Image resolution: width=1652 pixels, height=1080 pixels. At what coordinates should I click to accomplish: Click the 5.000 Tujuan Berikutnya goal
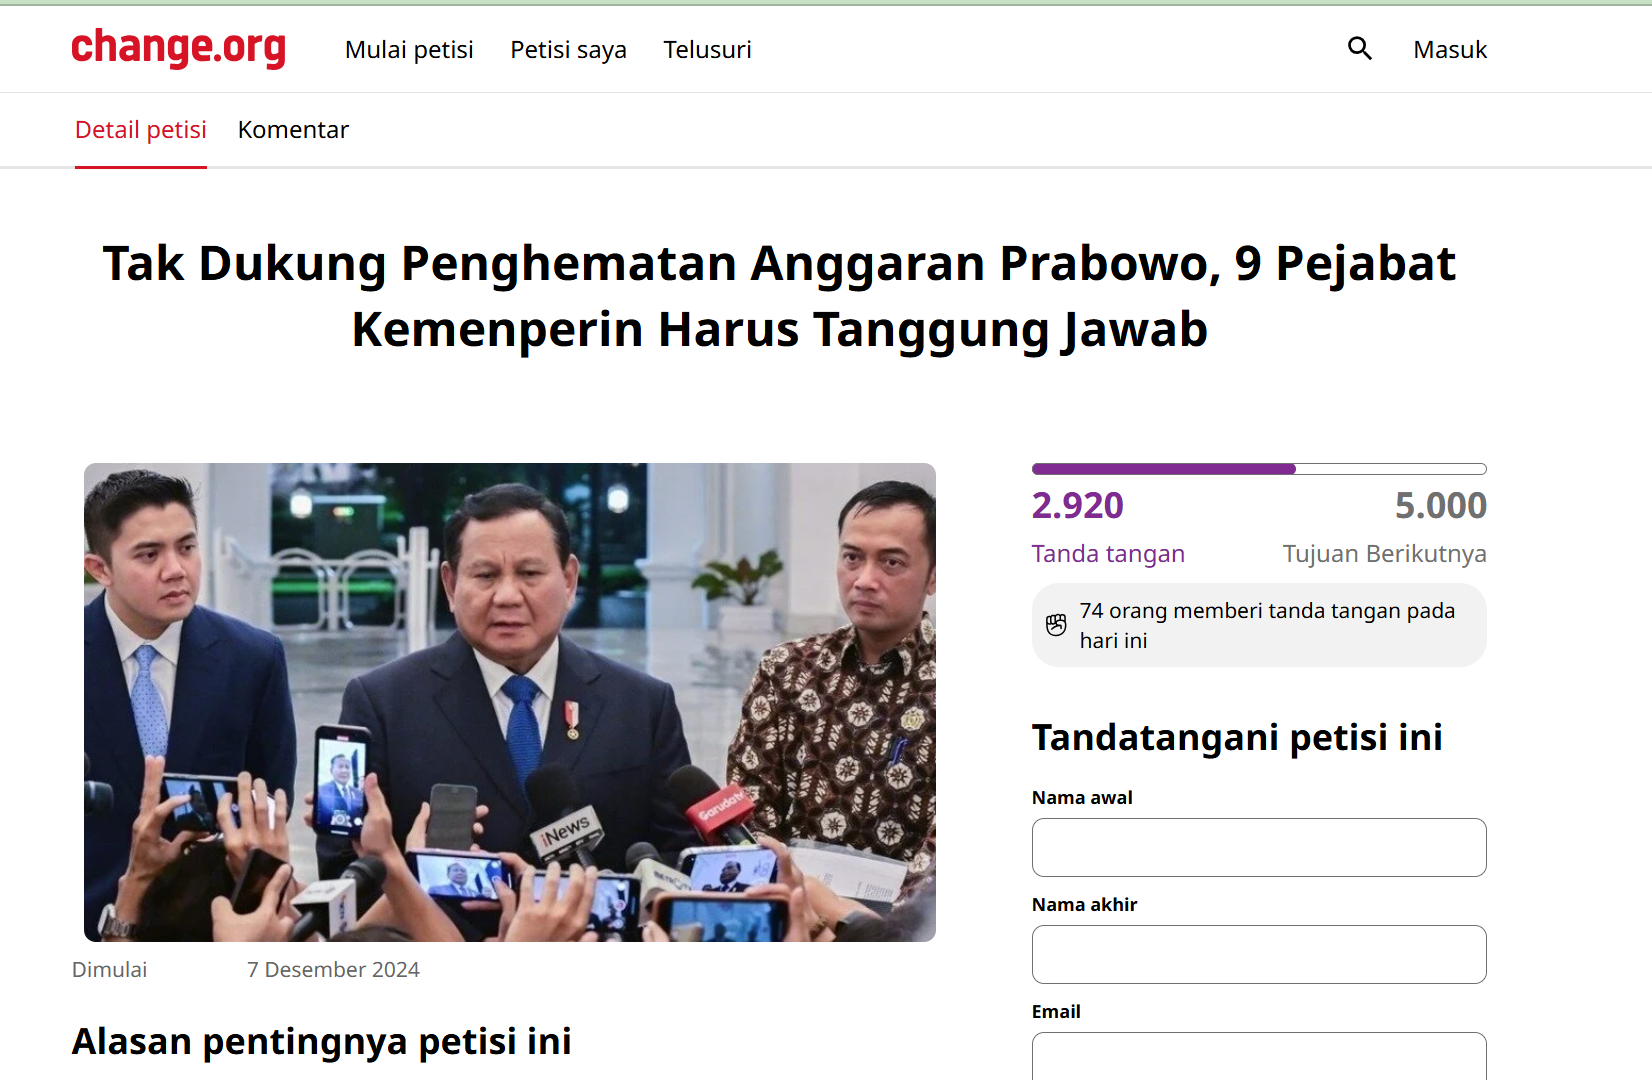pyautogui.click(x=1385, y=527)
